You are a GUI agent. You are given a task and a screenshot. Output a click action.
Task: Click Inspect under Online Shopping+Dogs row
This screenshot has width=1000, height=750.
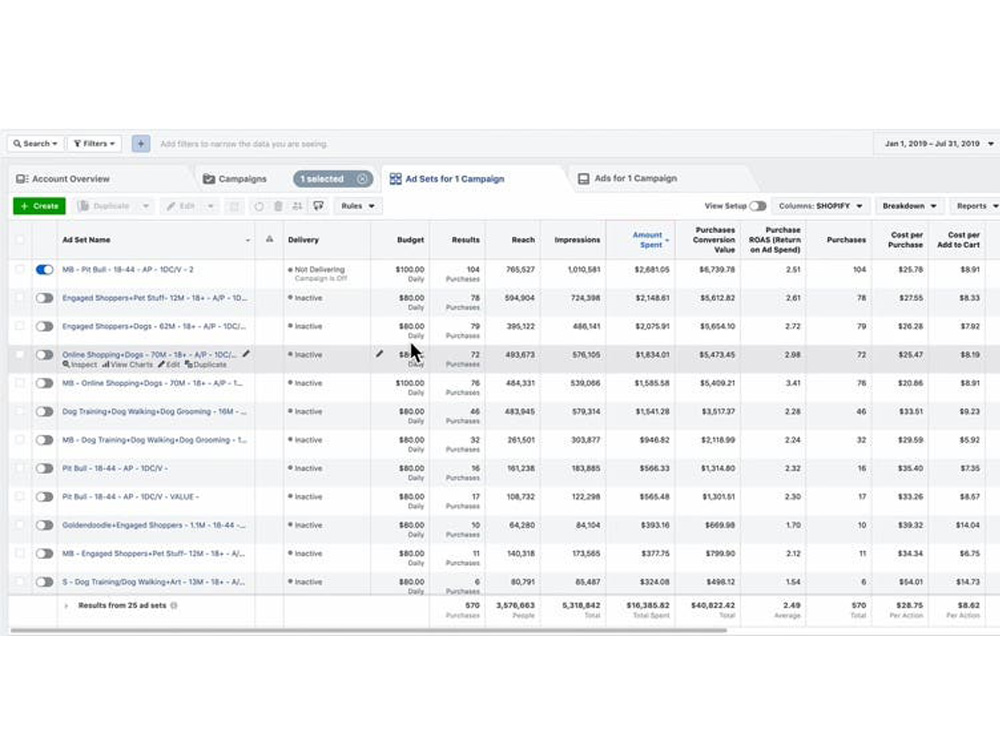click(x=80, y=365)
